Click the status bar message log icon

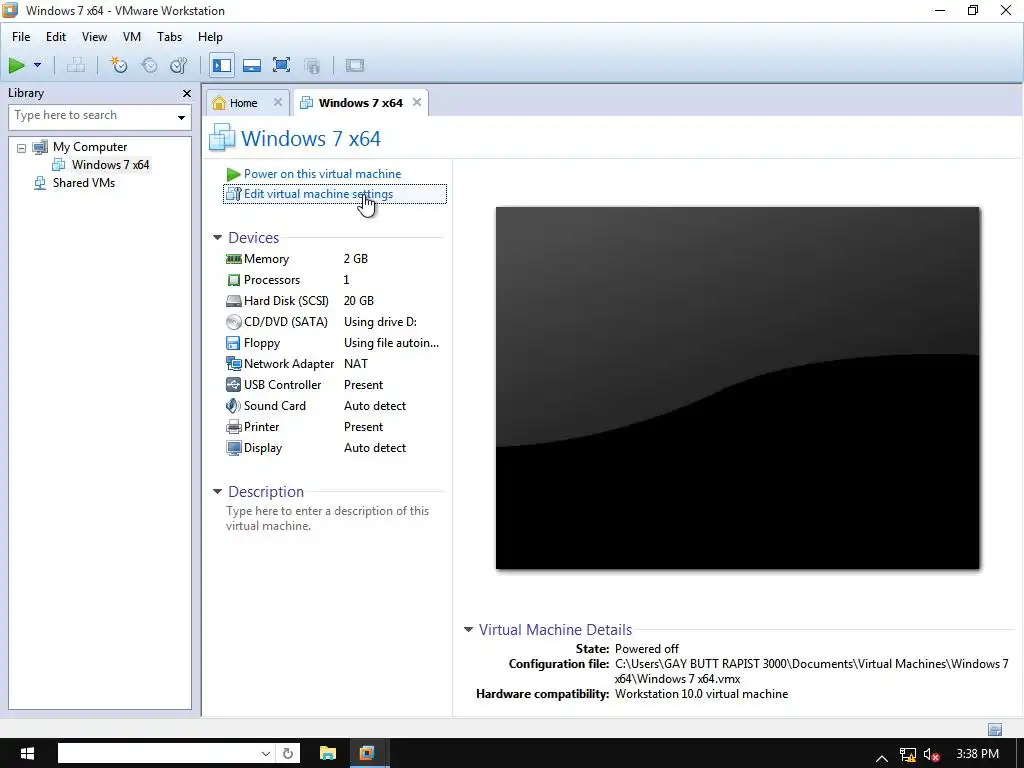pos(995,729)
